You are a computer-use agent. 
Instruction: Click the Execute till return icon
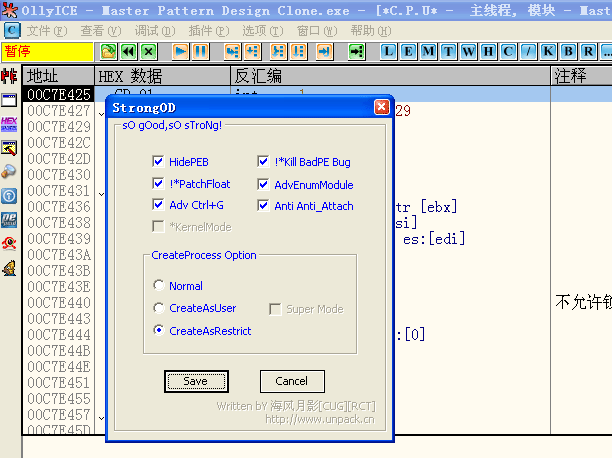[x=324, y=52]
